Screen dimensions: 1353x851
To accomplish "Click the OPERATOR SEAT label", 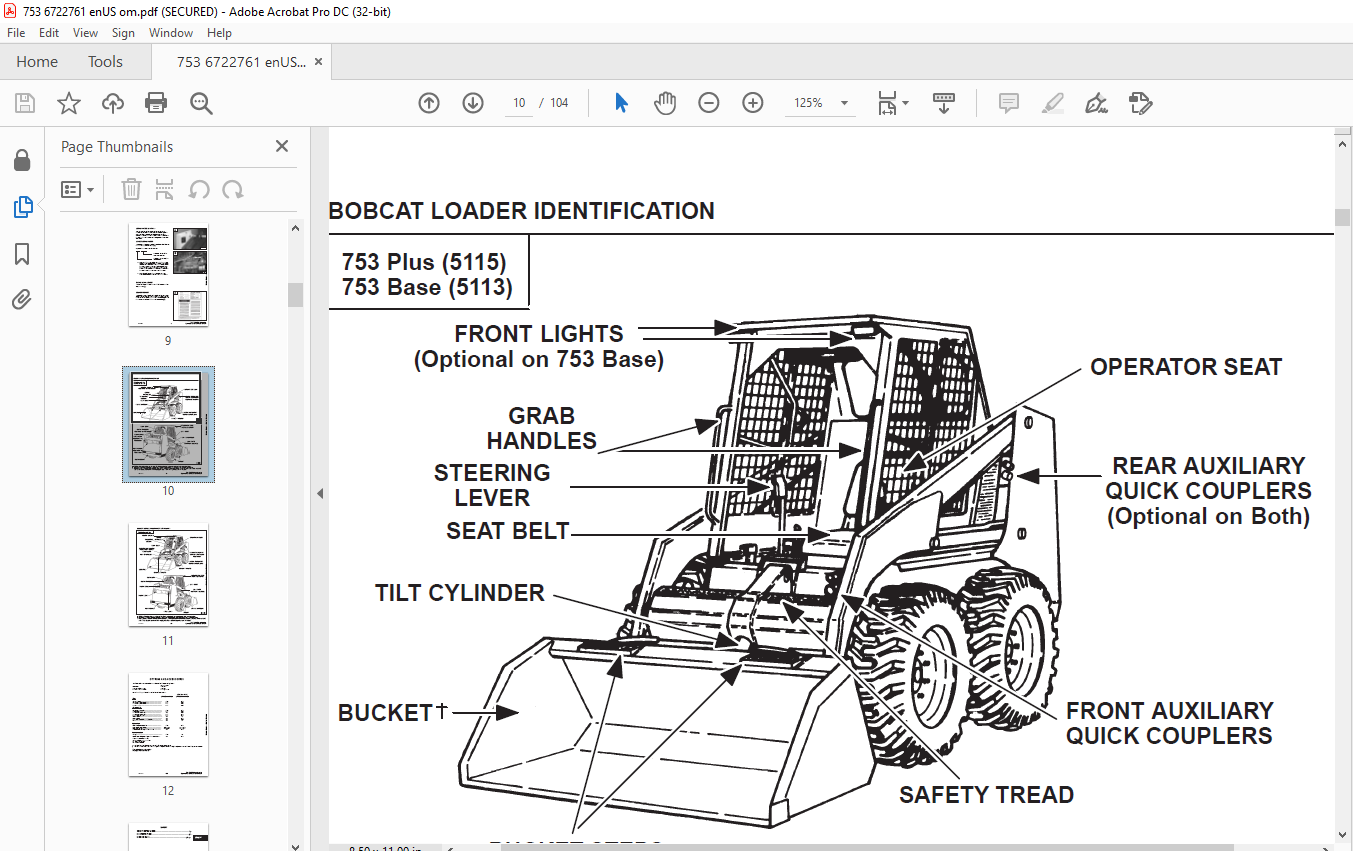I will 1186,367.
